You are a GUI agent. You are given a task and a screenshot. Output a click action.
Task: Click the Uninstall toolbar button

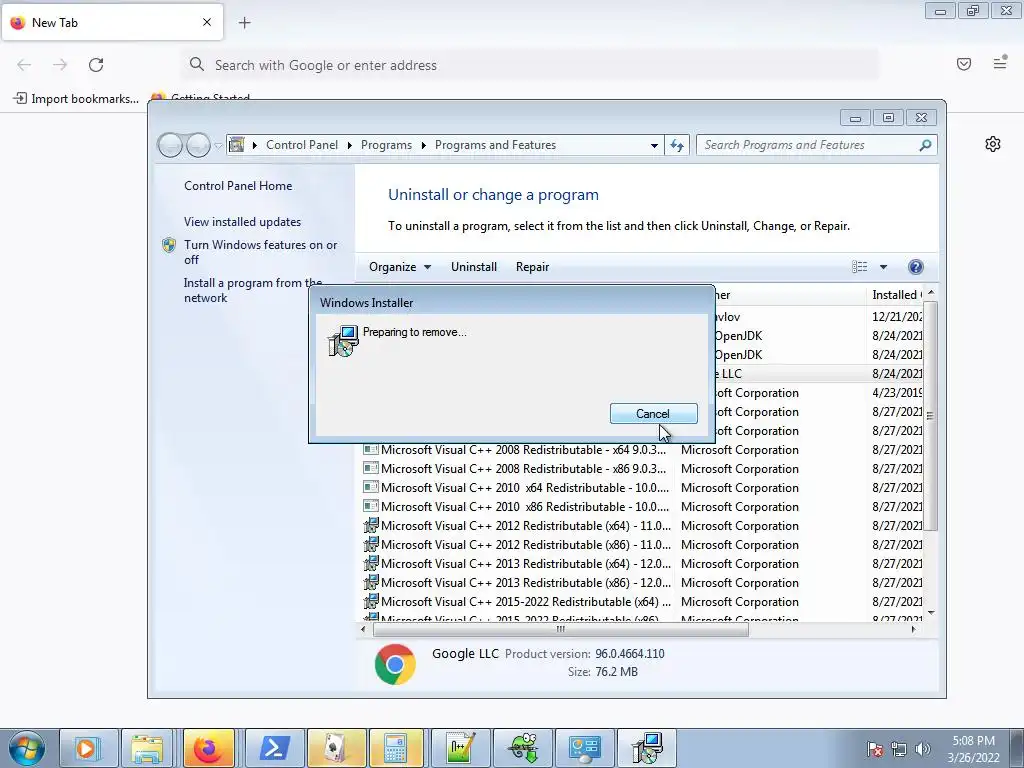pos(473,266)
